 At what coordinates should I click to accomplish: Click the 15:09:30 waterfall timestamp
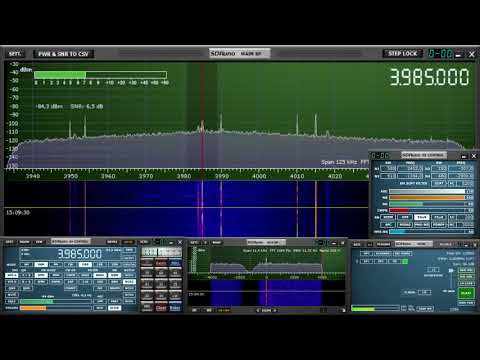pos(18,212)
